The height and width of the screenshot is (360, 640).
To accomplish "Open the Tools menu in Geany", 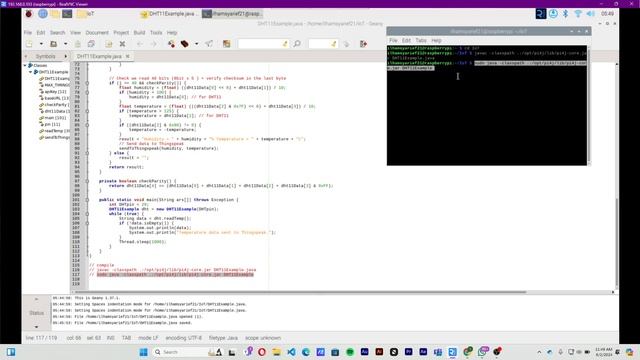I will pos(156,33).
